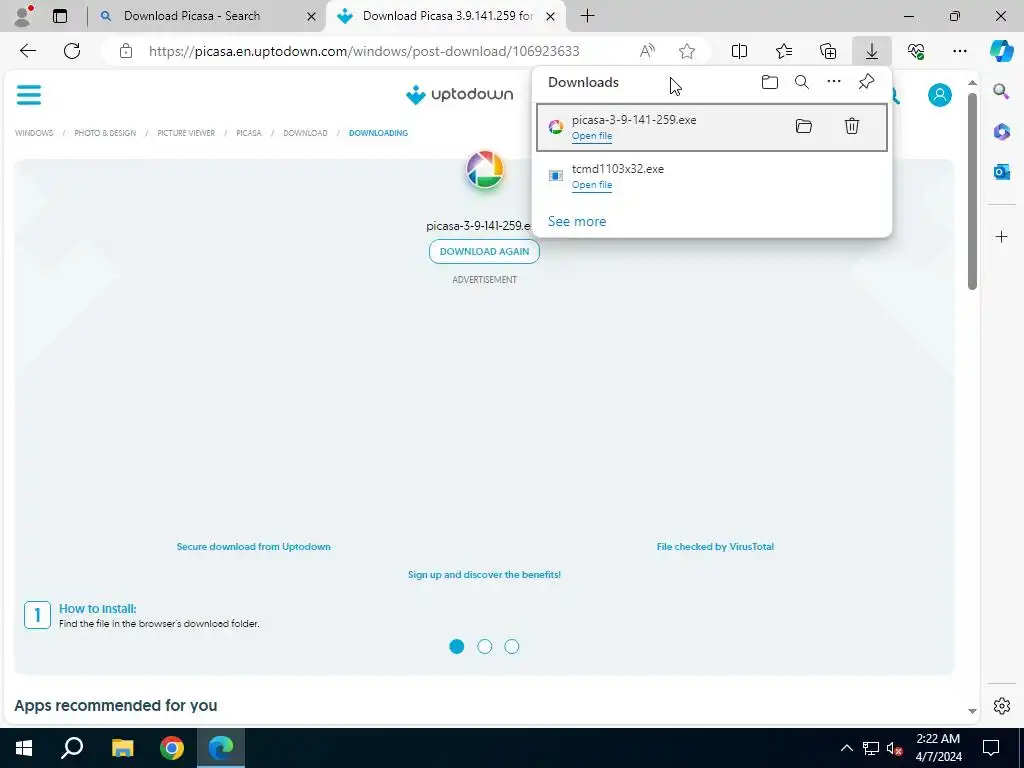Click Secure download from Uptodown link
This screenshot has width=1024, height=768.
click(x=253, y=547)
